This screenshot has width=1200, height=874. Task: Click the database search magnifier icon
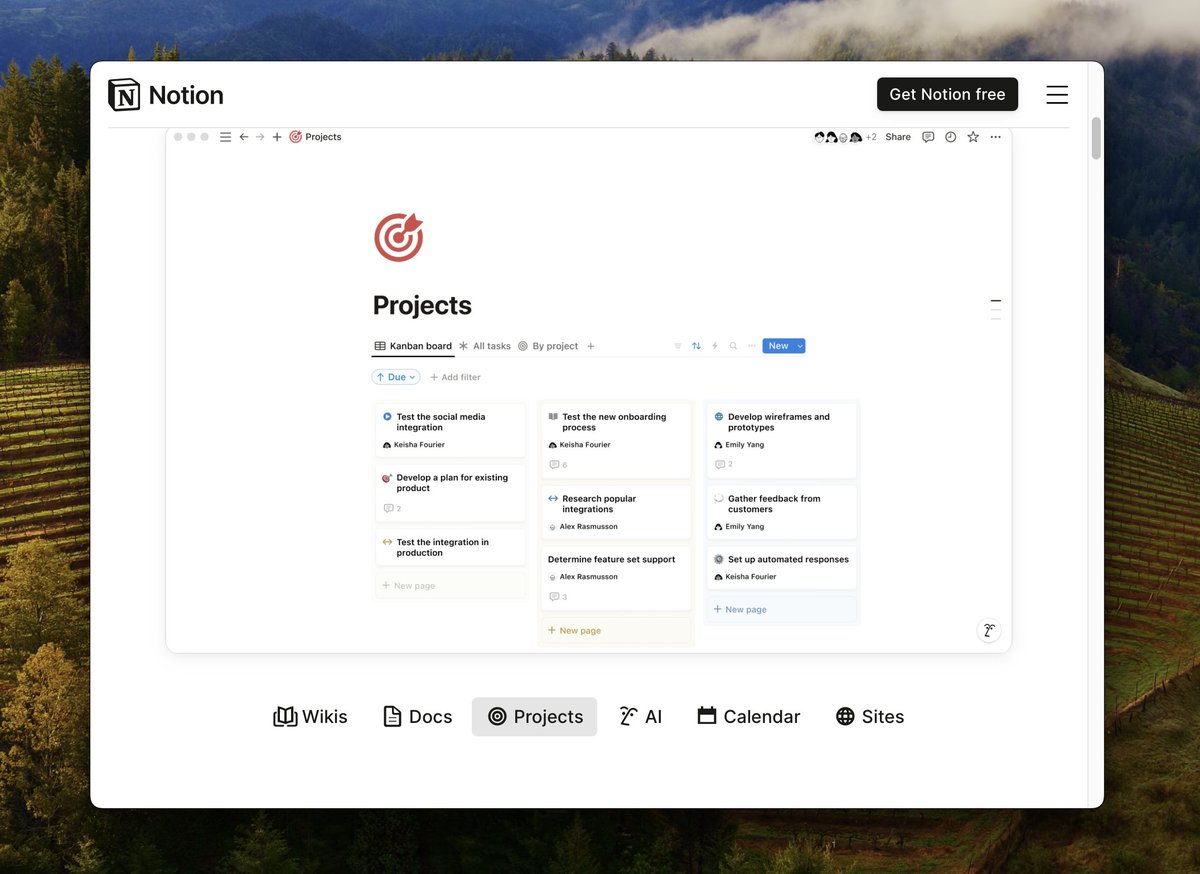[733, 346]
